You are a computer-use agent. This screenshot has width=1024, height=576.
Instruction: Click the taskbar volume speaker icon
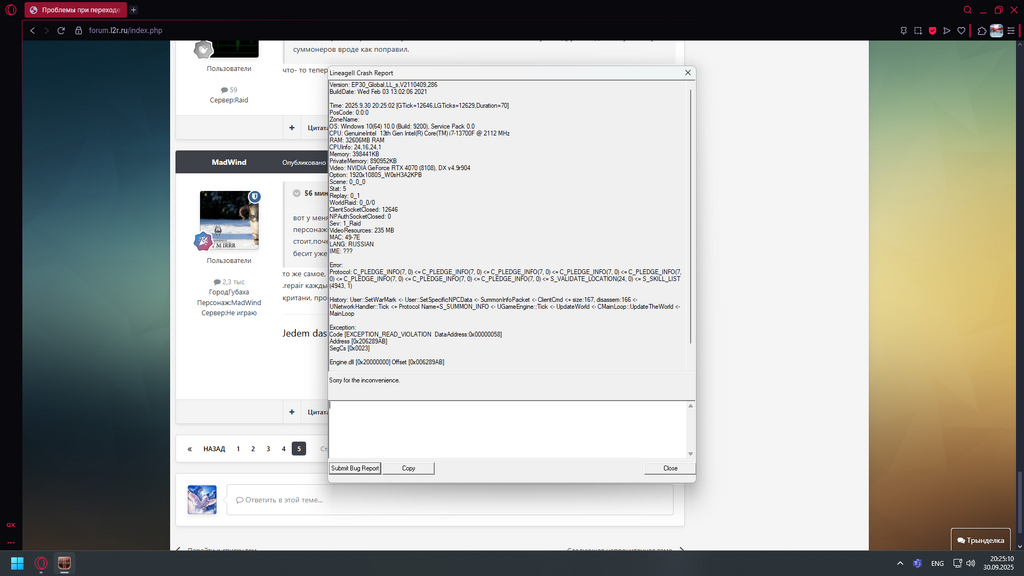pos(970,563)
